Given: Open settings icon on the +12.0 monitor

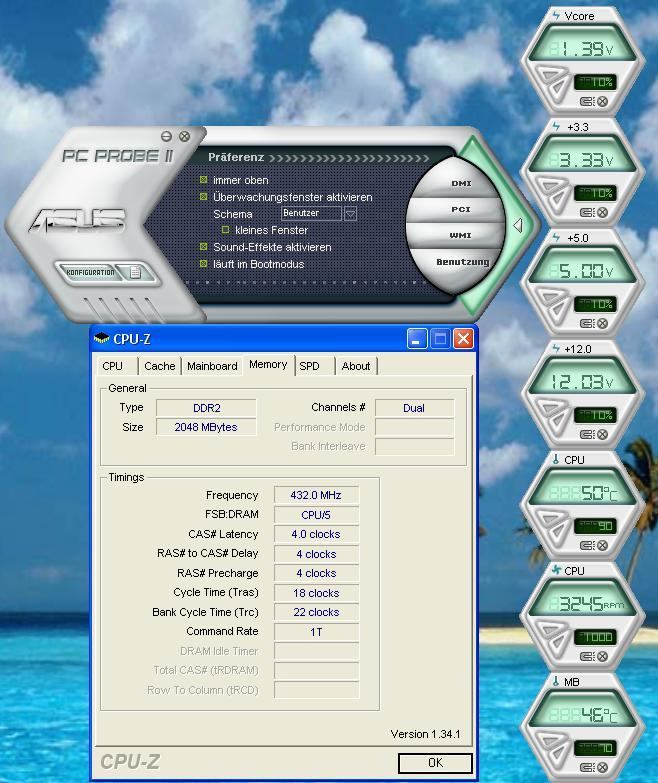Looking at the screenshot, I should 587,434.
